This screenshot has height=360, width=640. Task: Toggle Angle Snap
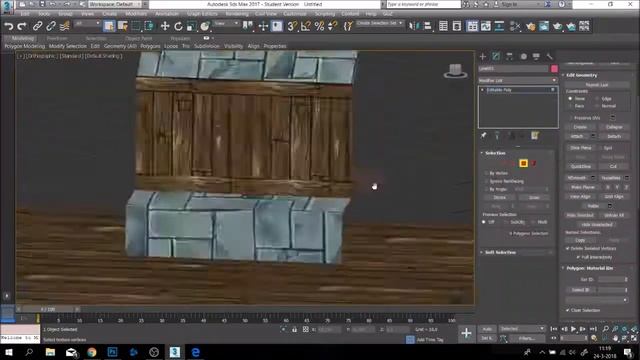point(305,26)
